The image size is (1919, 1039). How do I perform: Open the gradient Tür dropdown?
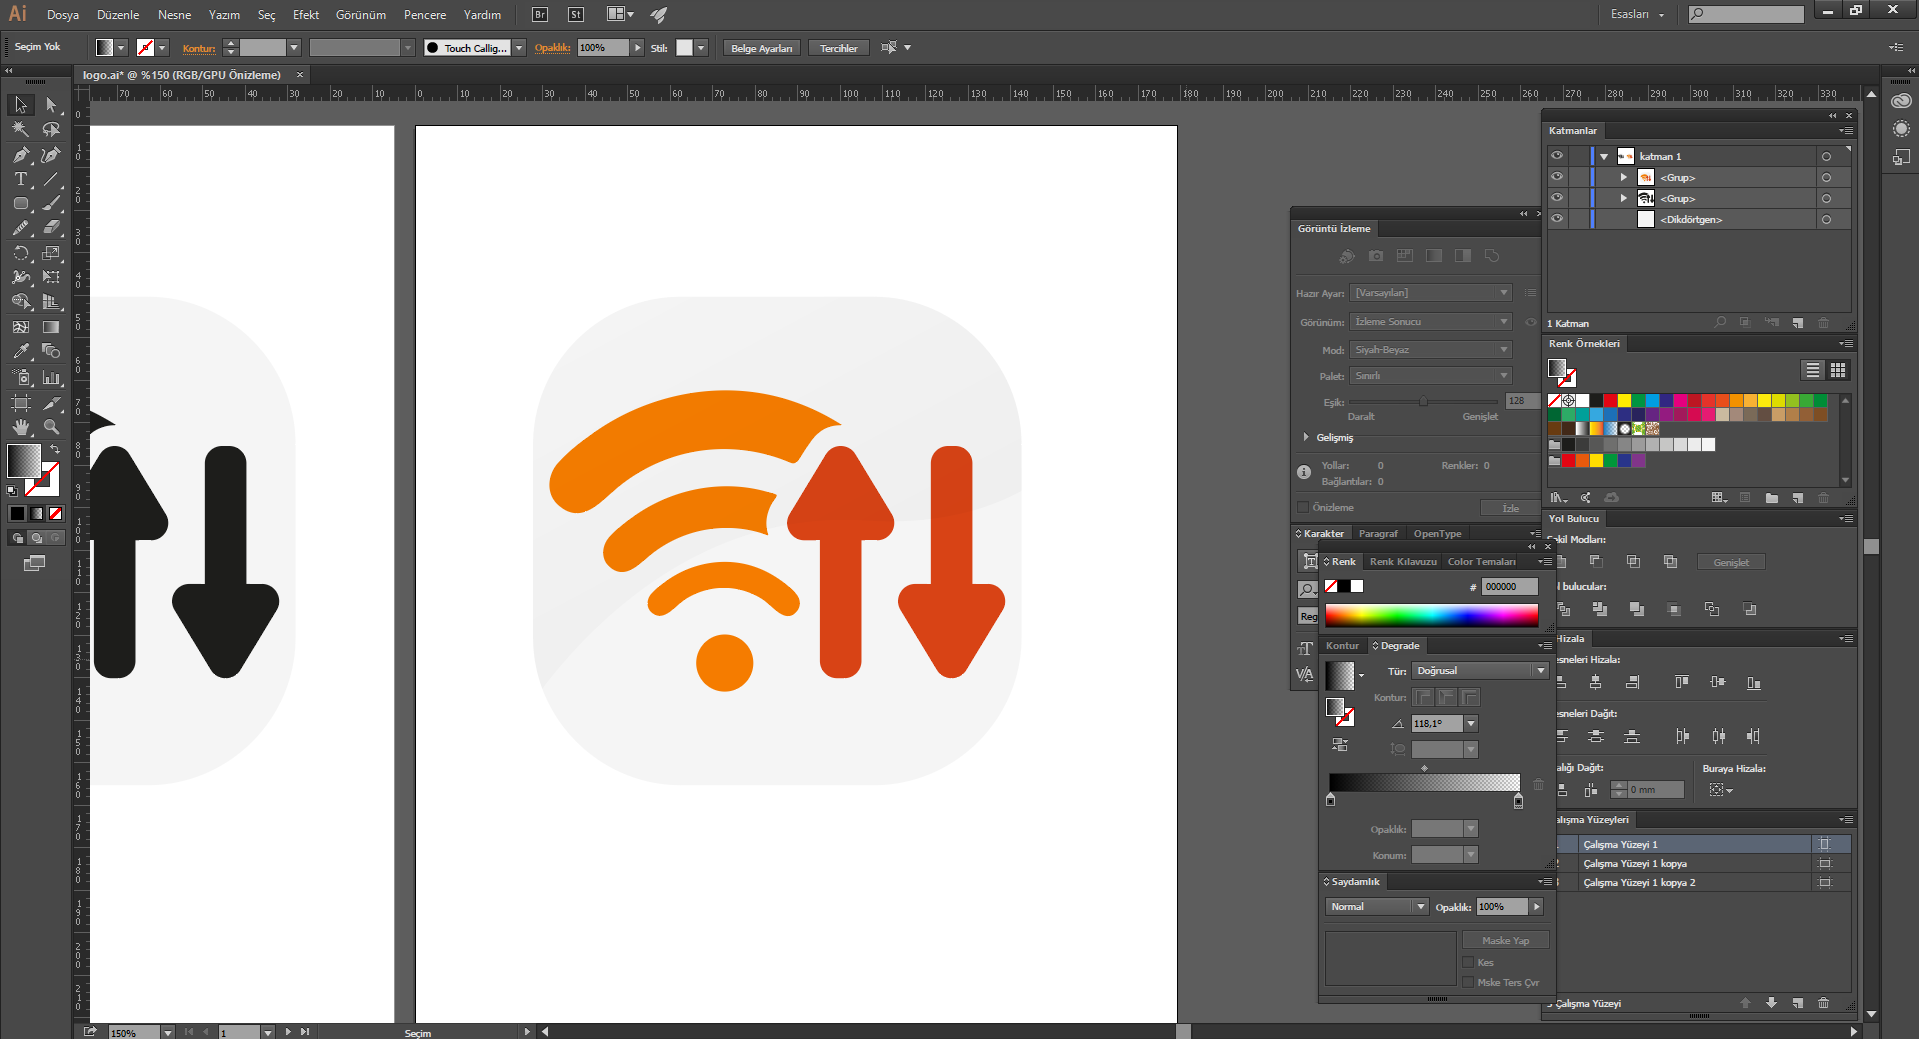(x=1480, y=671)
